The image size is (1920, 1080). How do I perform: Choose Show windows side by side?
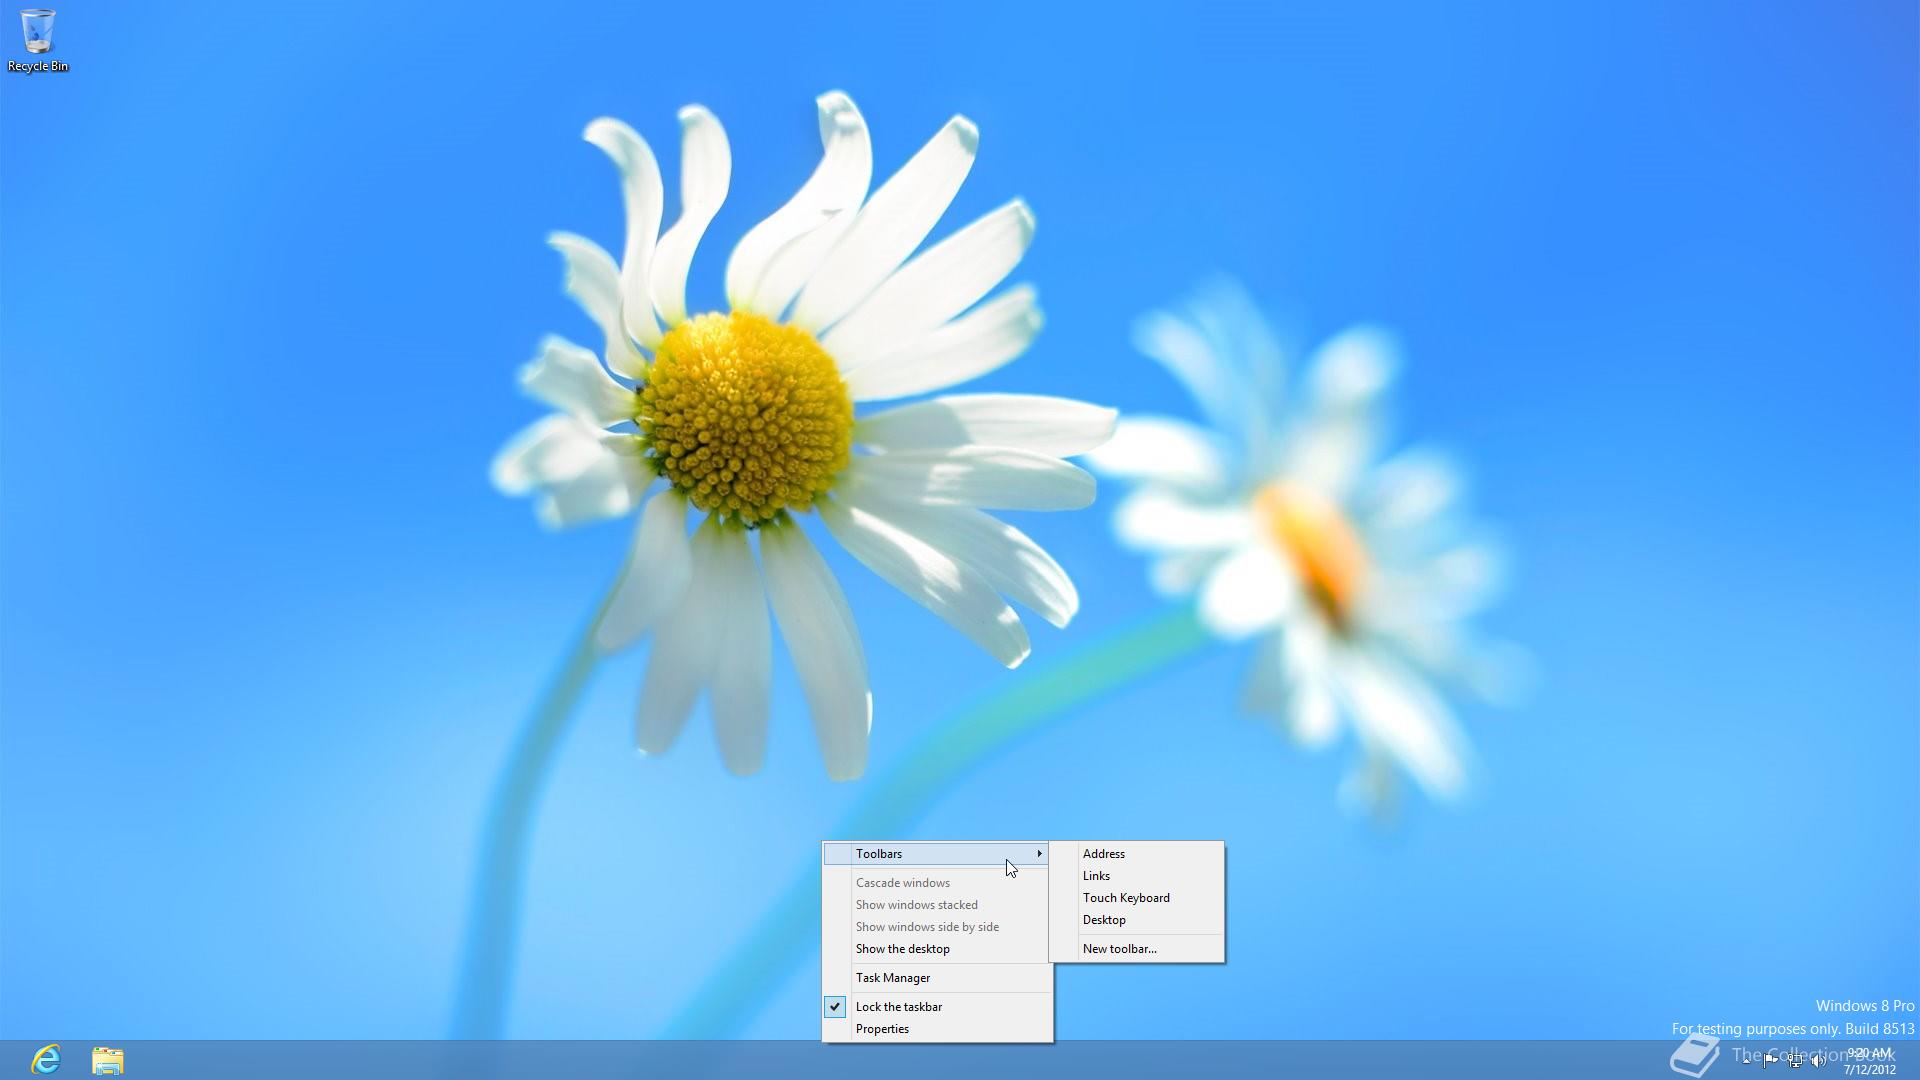(x=936, y=927)
